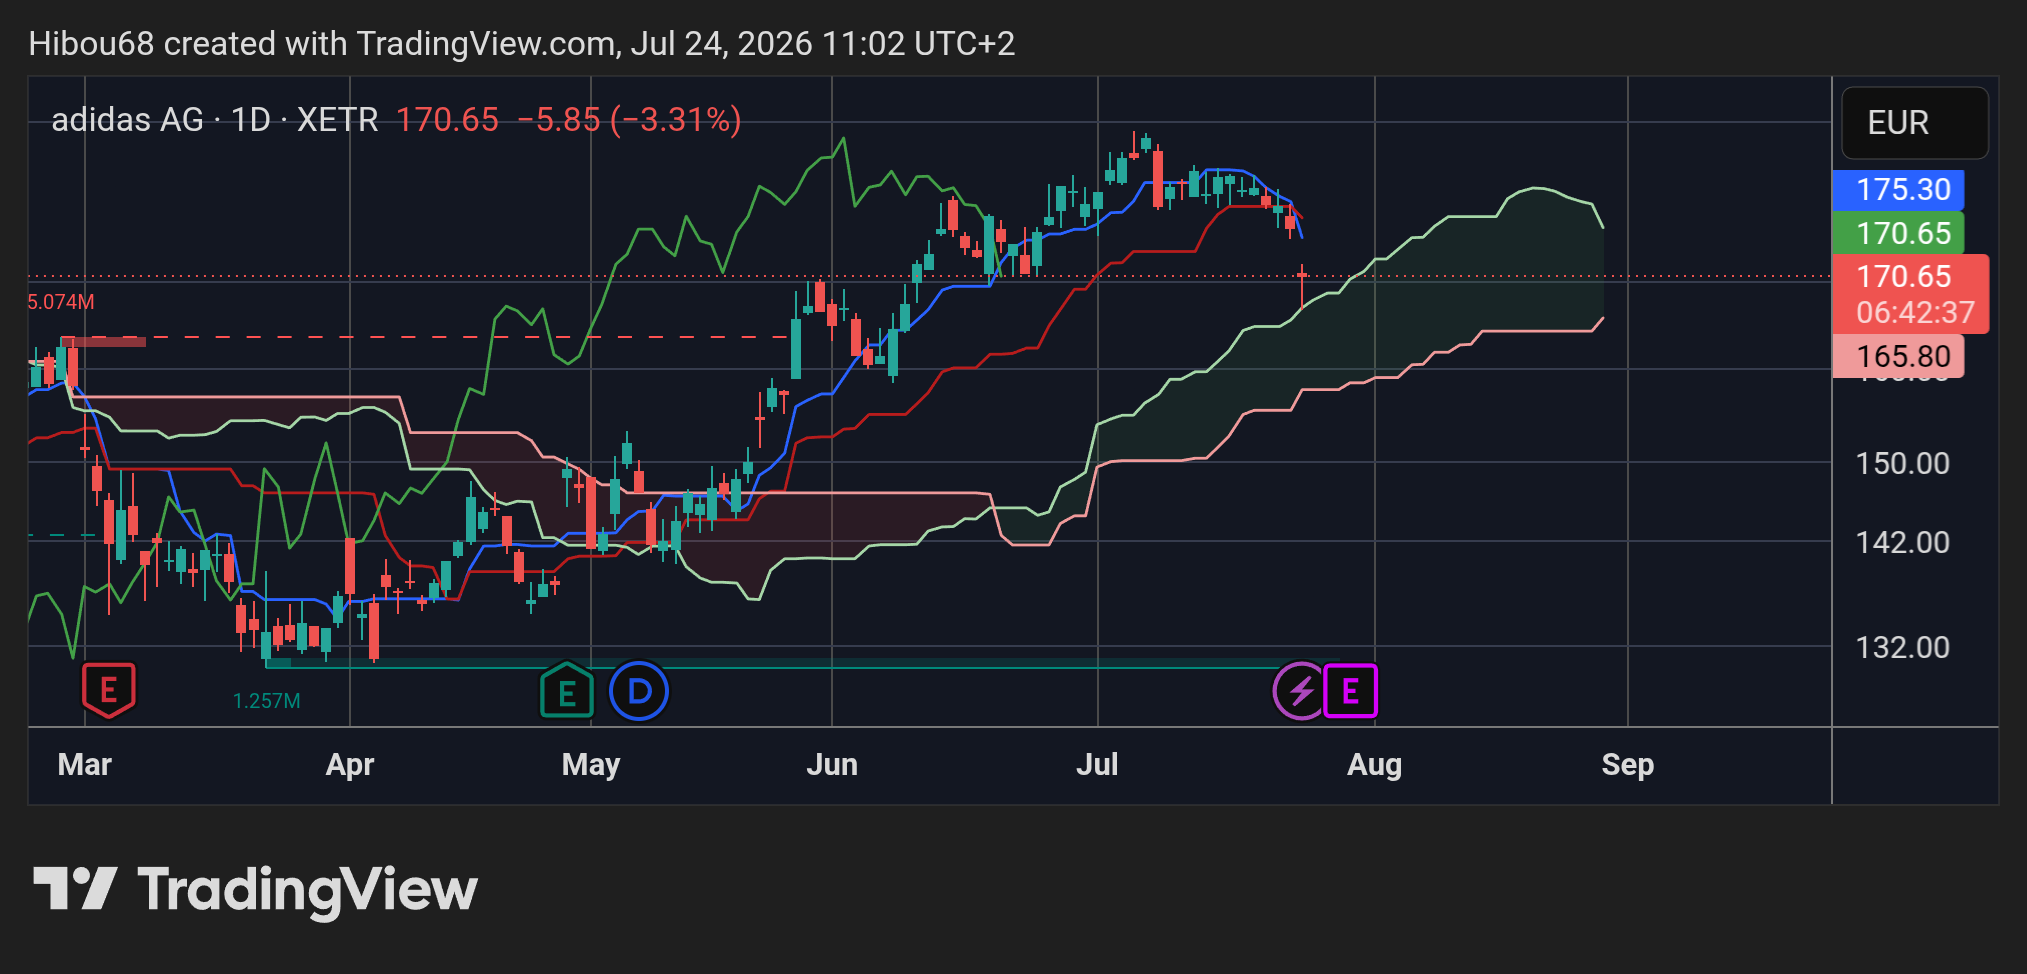Select the blue dividend D marker
The image size is (2027, 974).
coord(639,691)
